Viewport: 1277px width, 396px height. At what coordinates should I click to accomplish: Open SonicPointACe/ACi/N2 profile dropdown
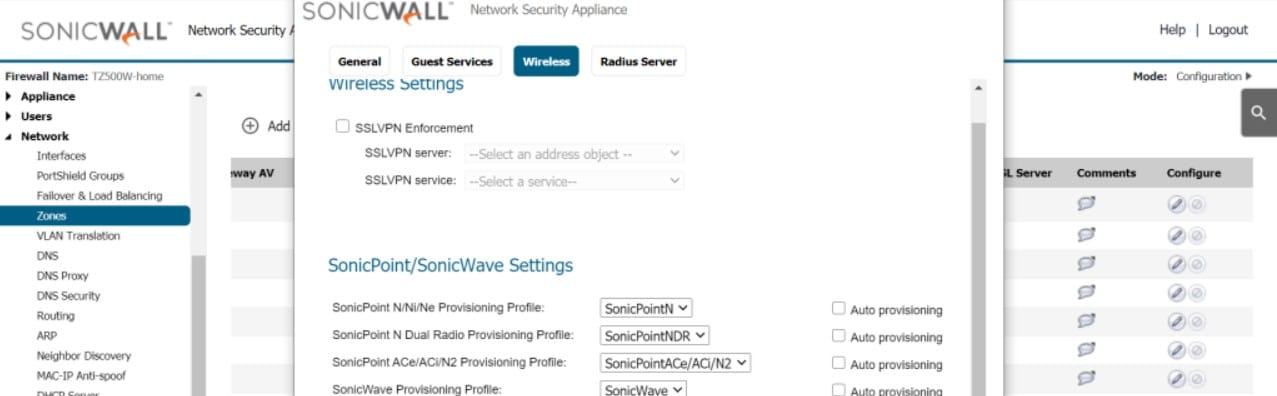(675, 363)
